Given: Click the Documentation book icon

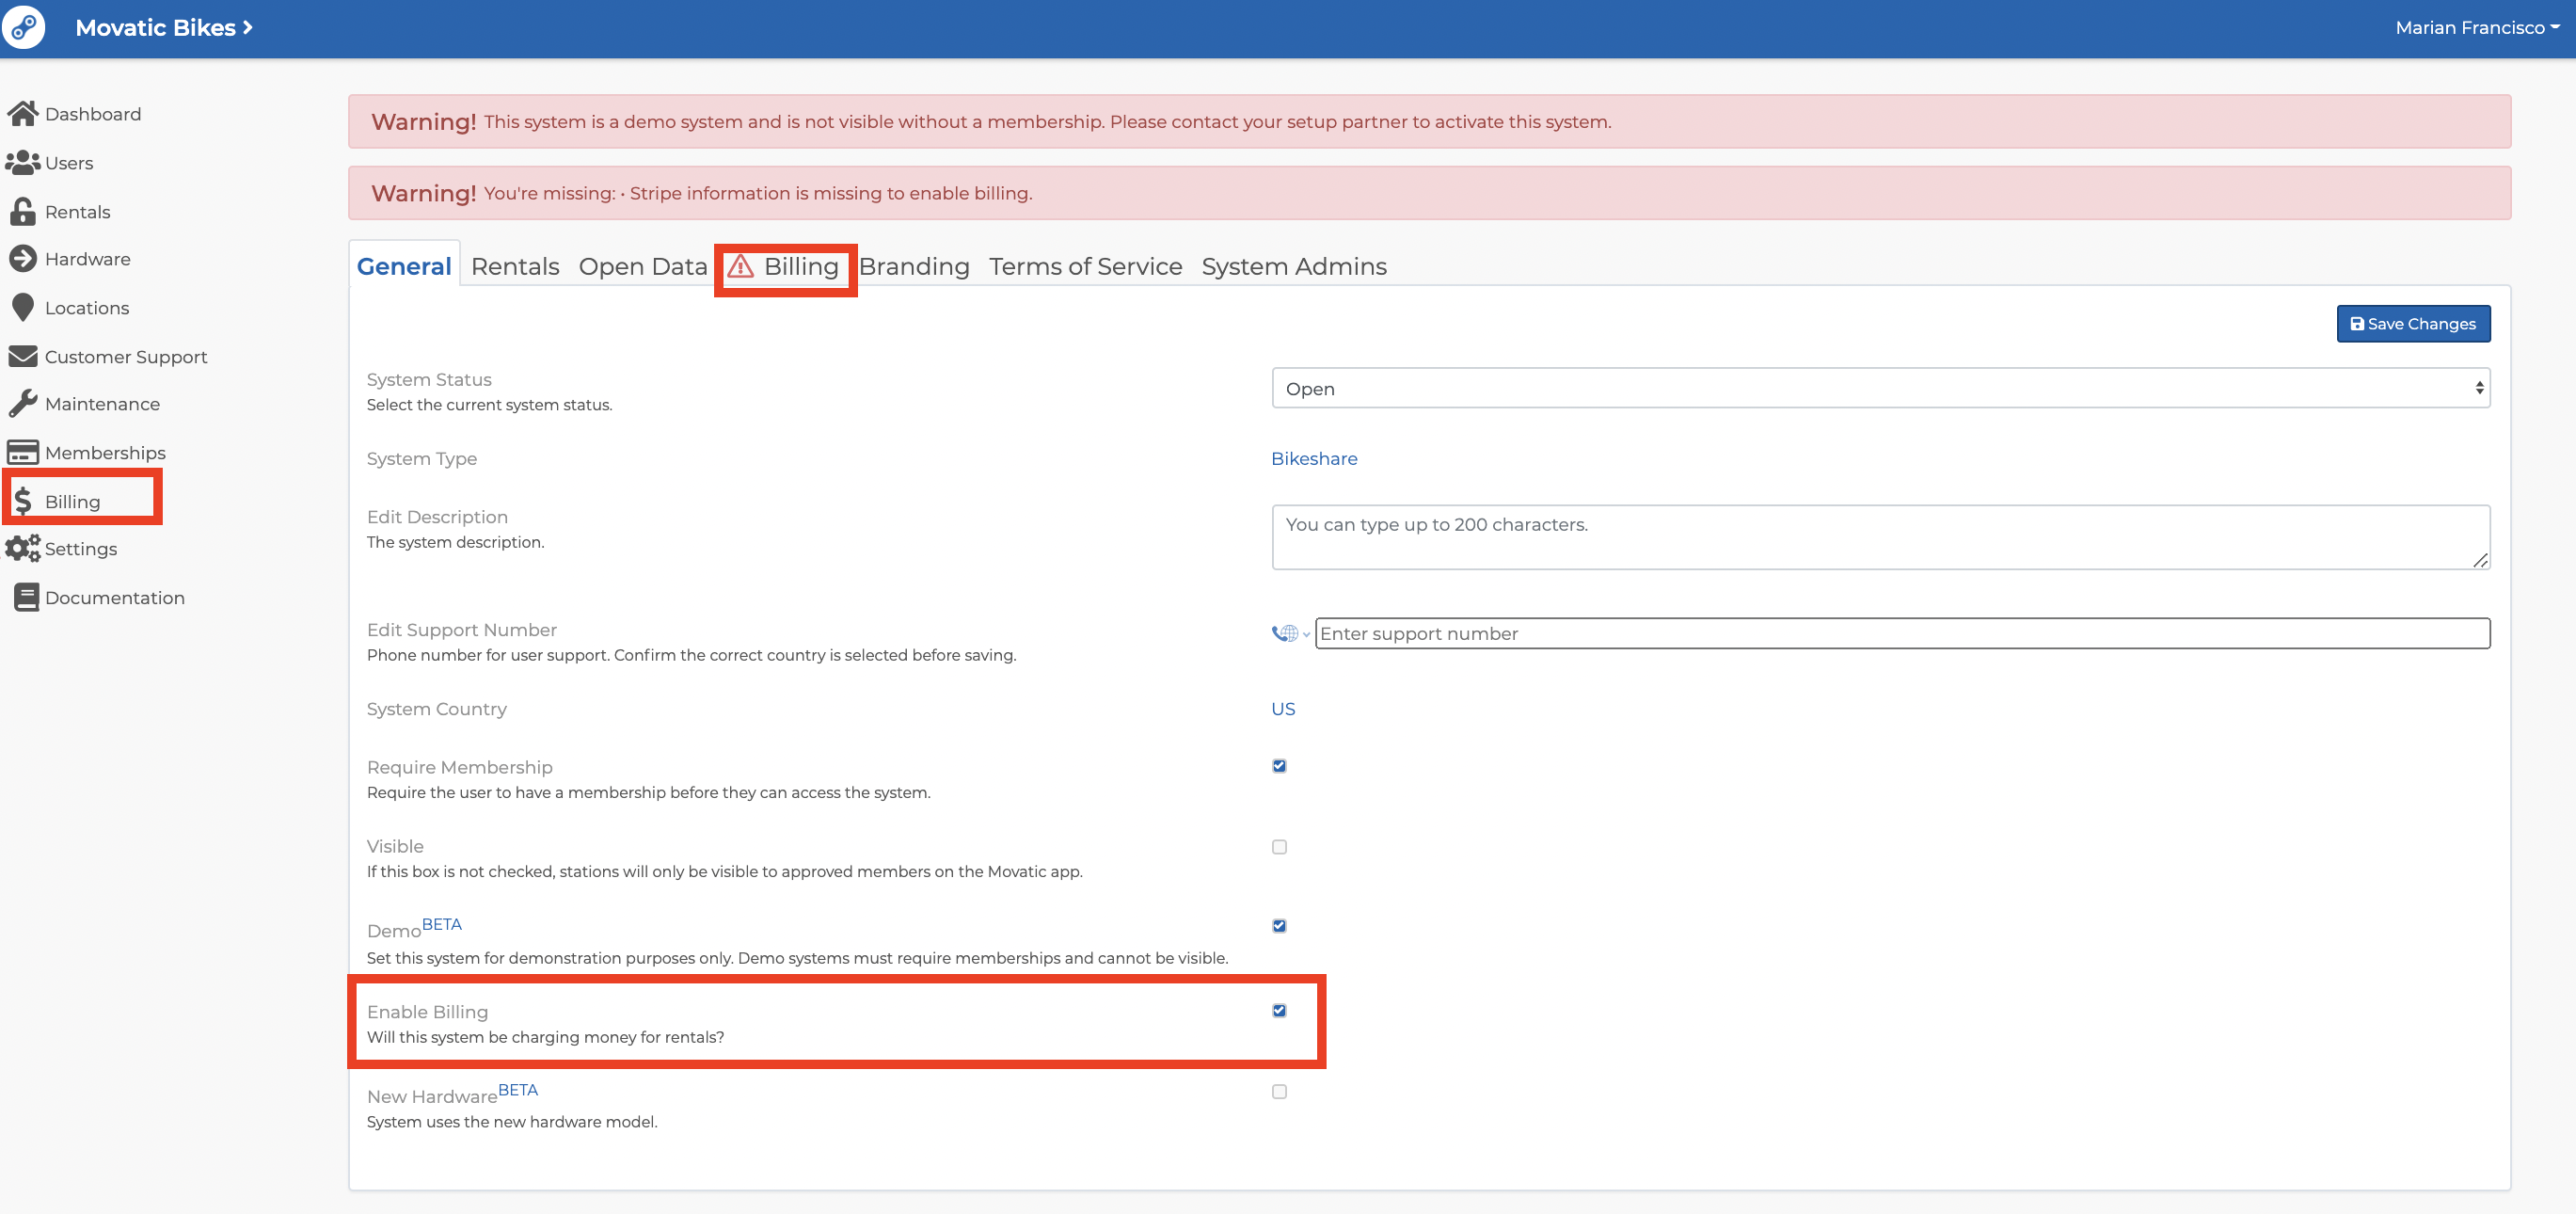Looking at the screenshot, I should click(26, 597).
